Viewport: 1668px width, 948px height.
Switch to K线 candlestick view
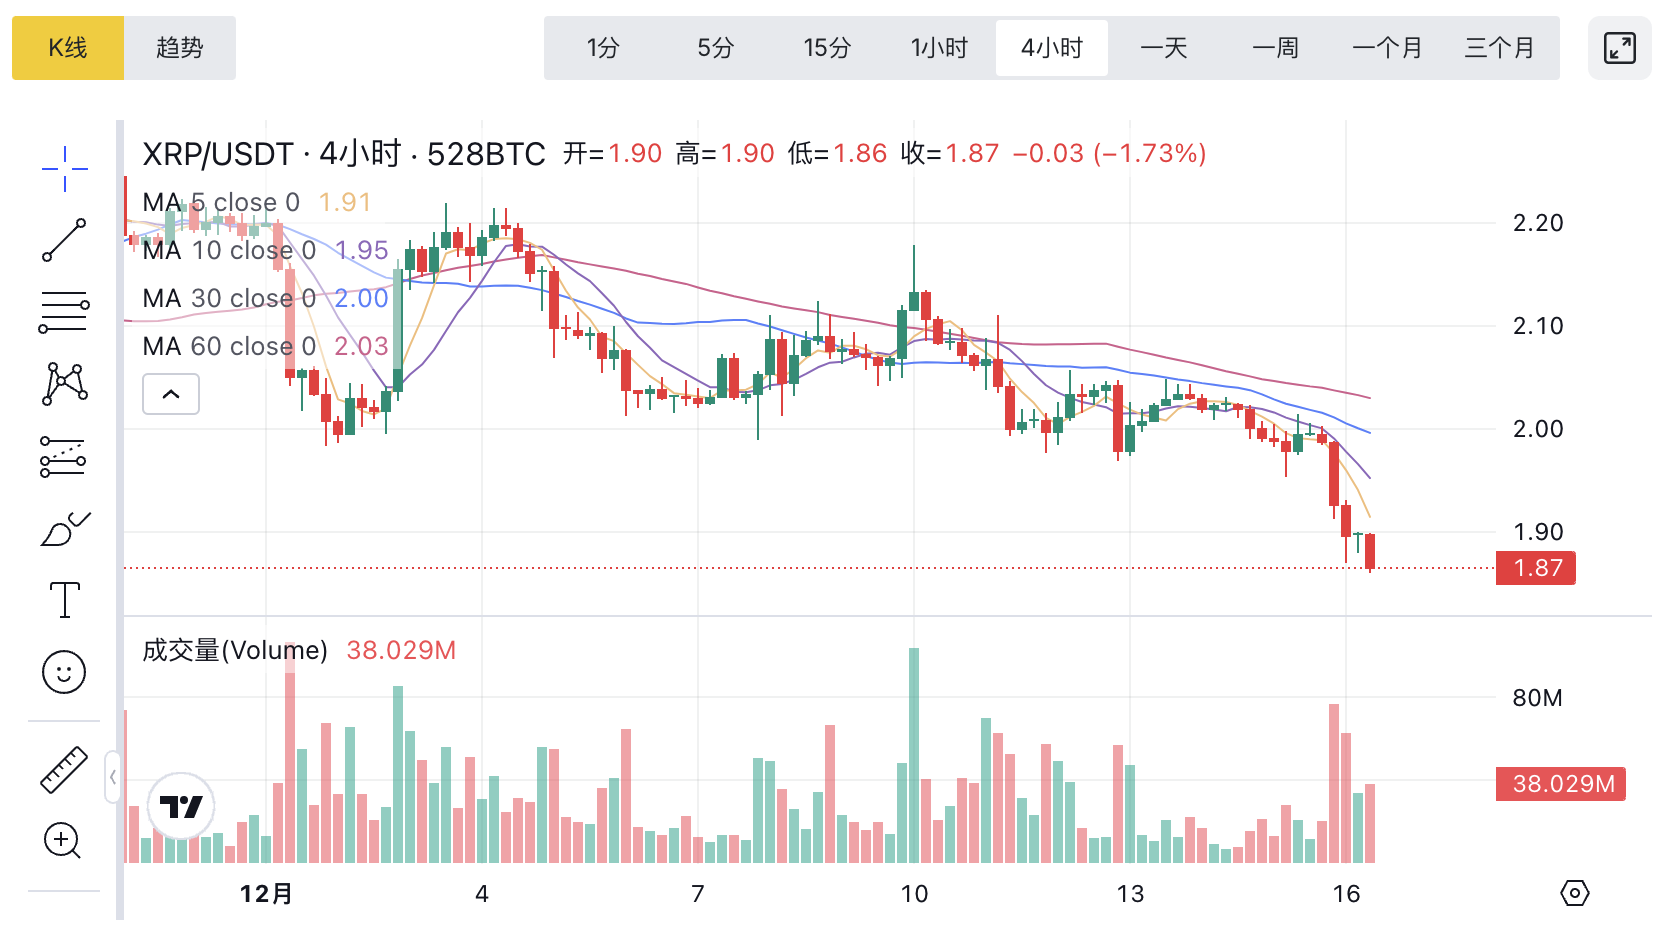[x=68, y=48]
